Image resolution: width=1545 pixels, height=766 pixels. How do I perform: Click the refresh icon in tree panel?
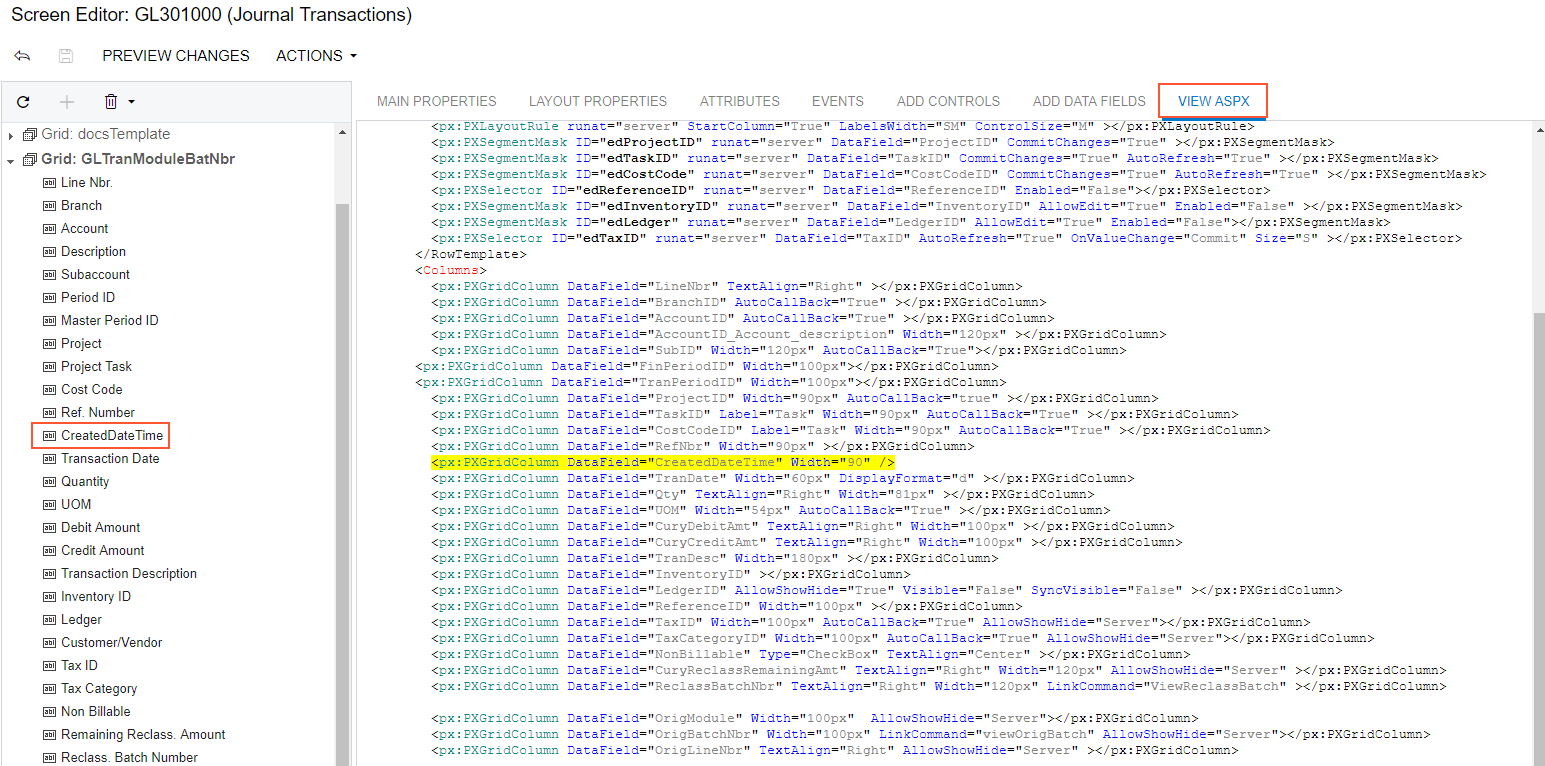[x=23, y=102]
